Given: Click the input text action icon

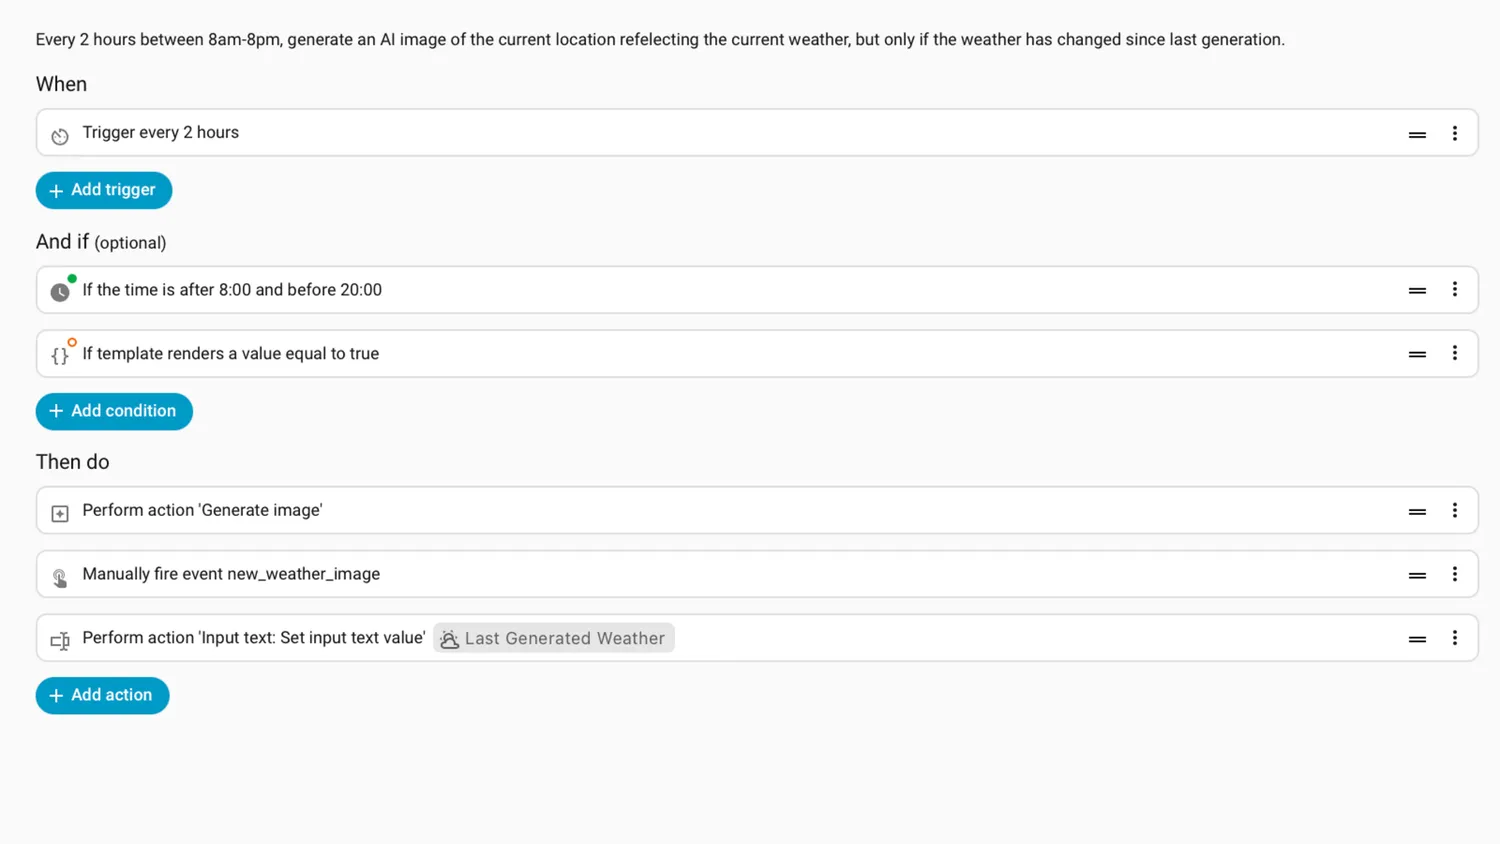Looking at the screenshot, I should click(60, 641).
